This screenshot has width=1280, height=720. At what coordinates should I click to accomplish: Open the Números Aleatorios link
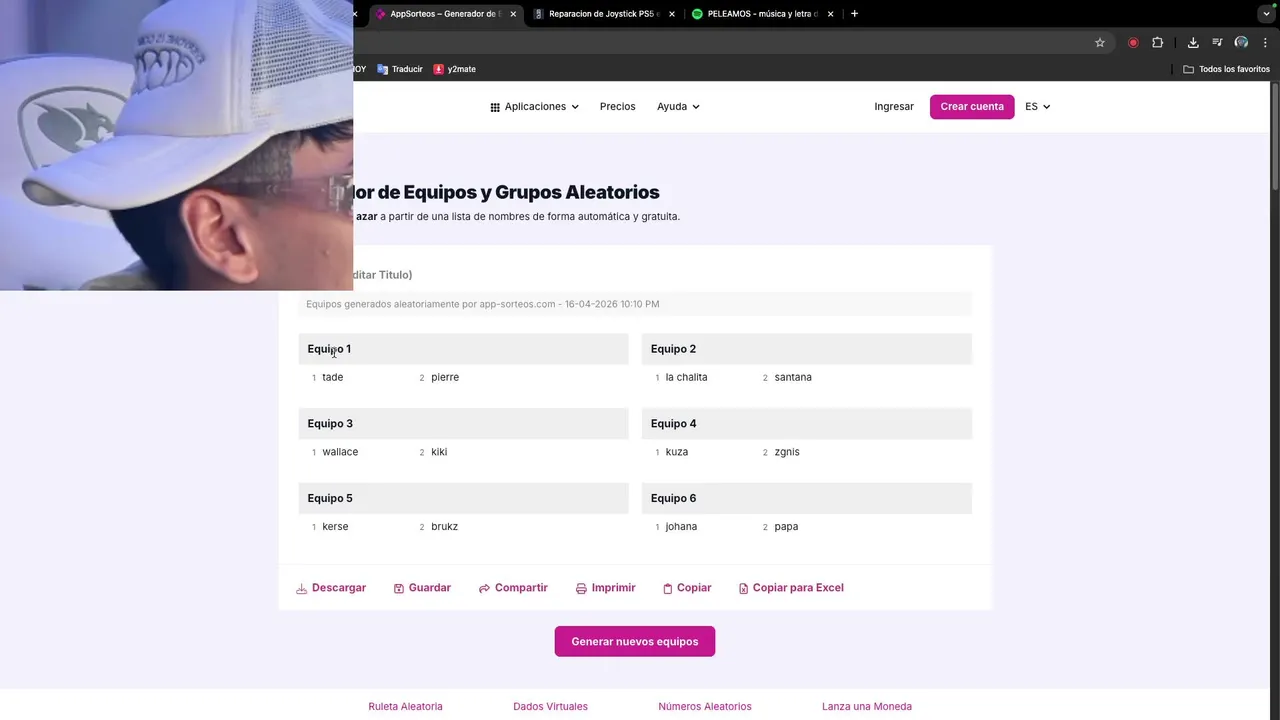[705, 707]
